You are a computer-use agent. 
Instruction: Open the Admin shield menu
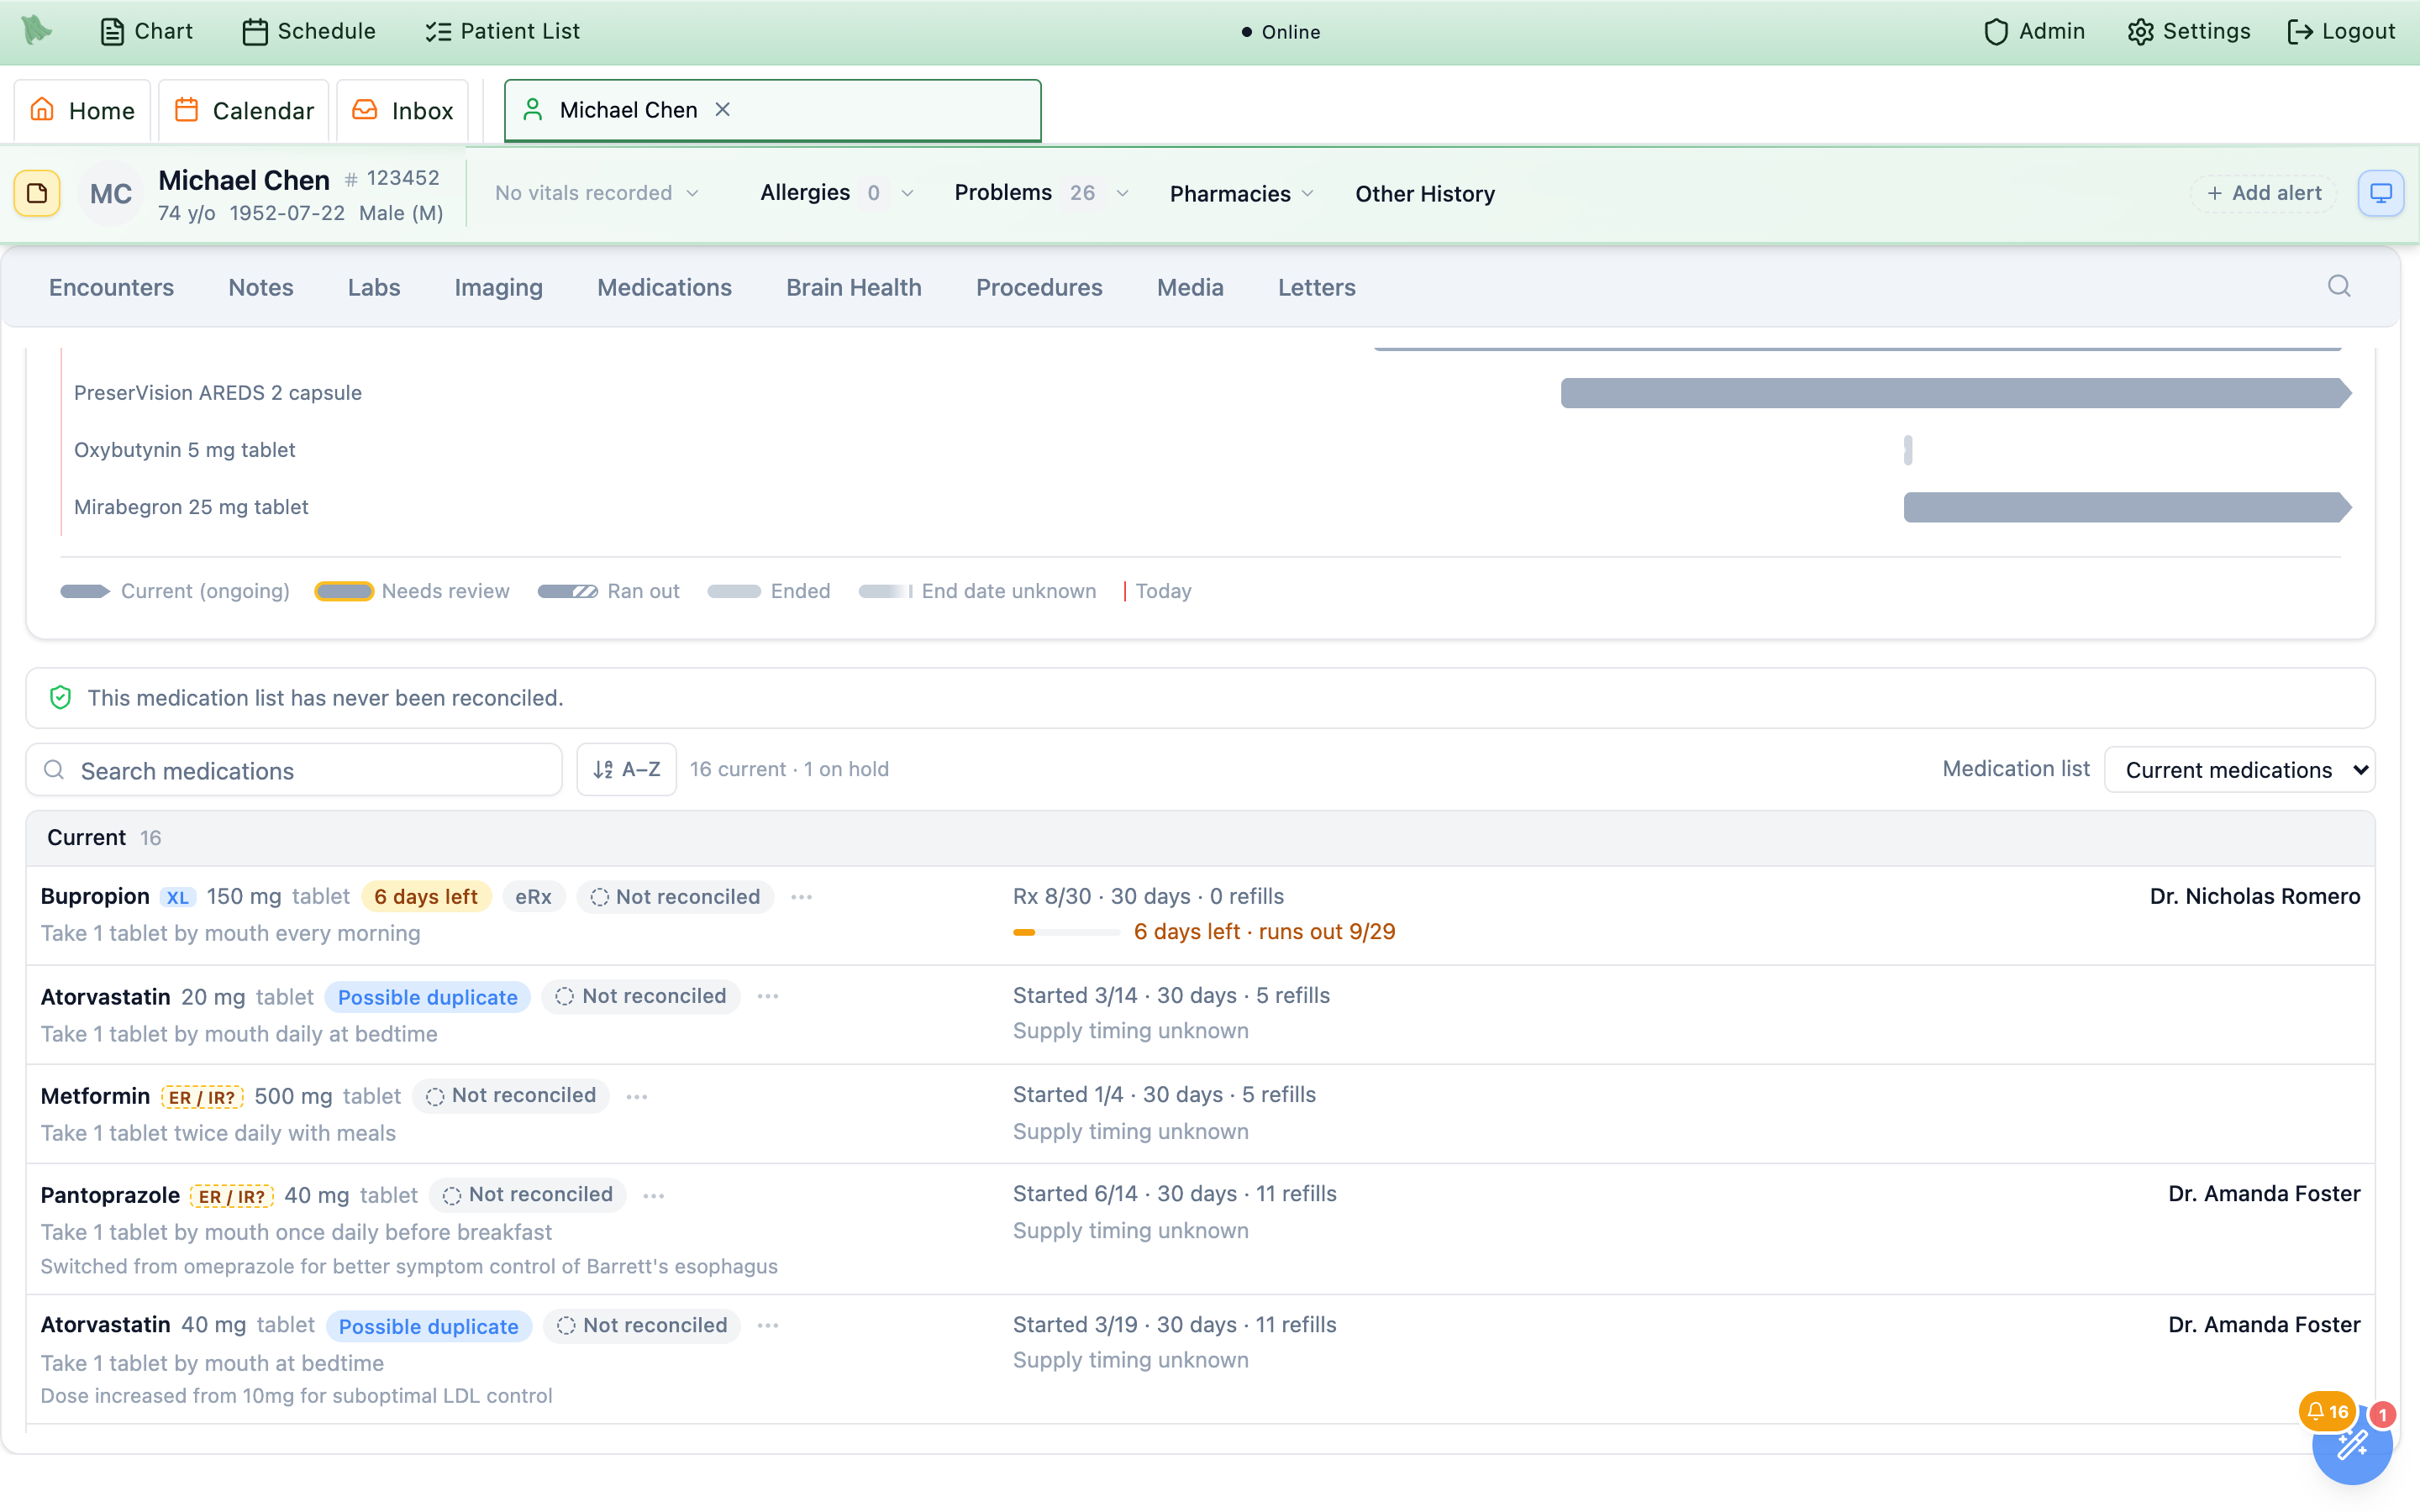2034,31
